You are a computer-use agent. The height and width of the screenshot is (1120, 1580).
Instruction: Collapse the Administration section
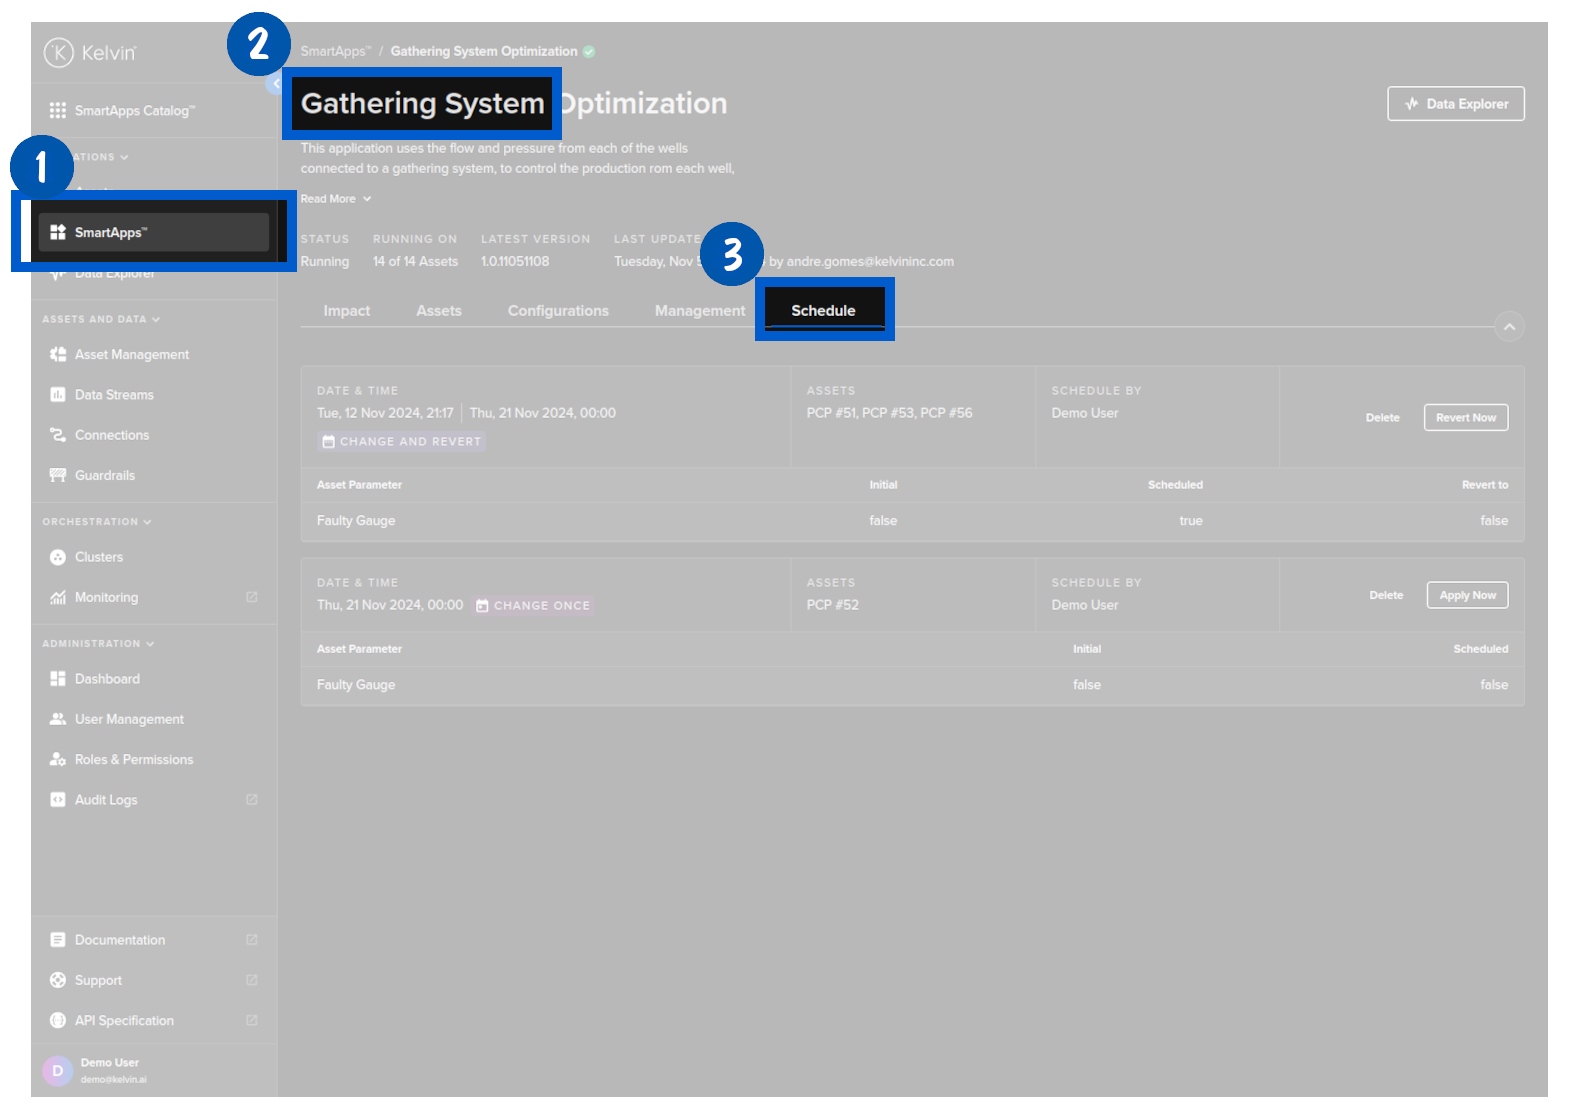click(150, 644)
